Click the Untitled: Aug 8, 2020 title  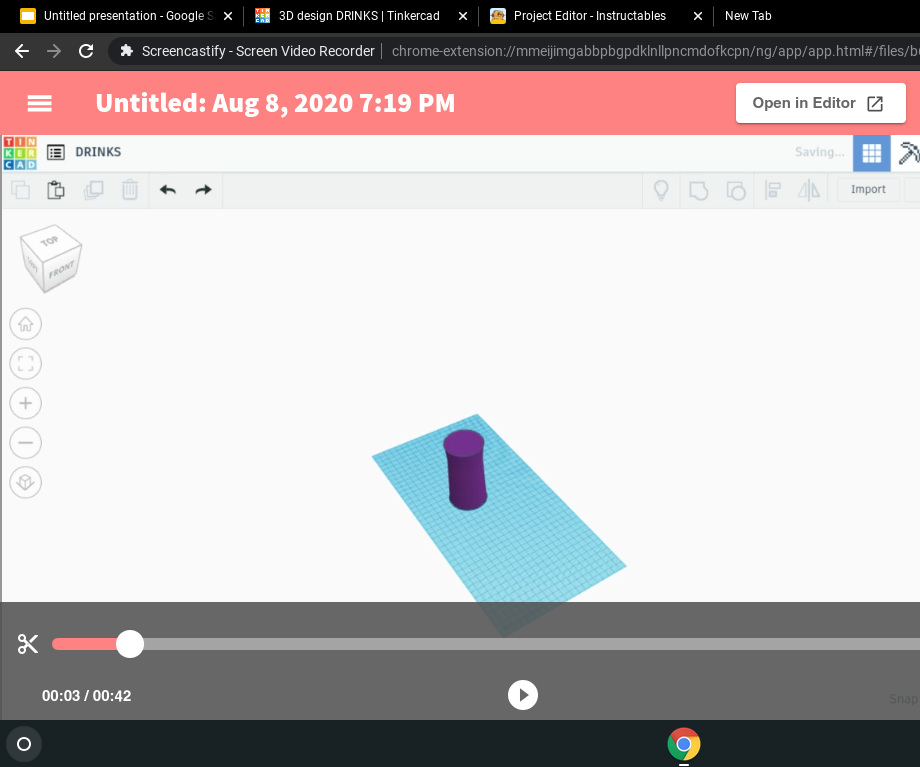(x=275, y=103)
